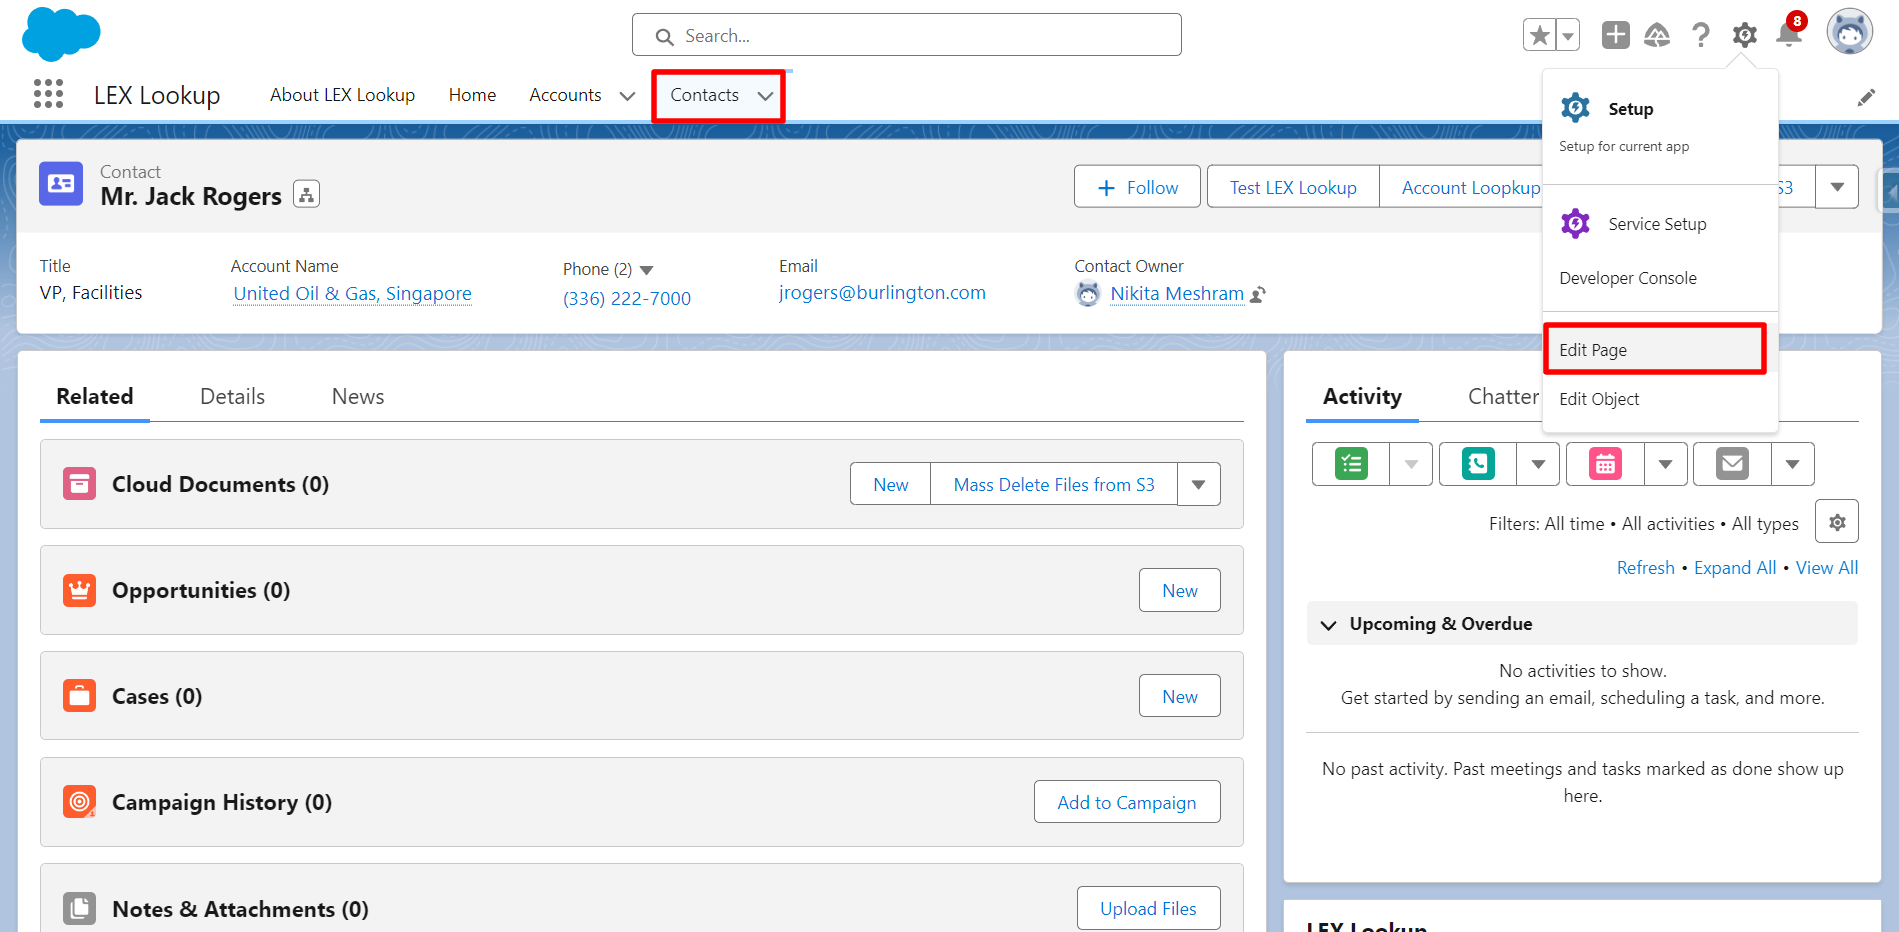The image size is (1899, 932).
Task: Go to the Home tab
Action: (x=472, y=95)
